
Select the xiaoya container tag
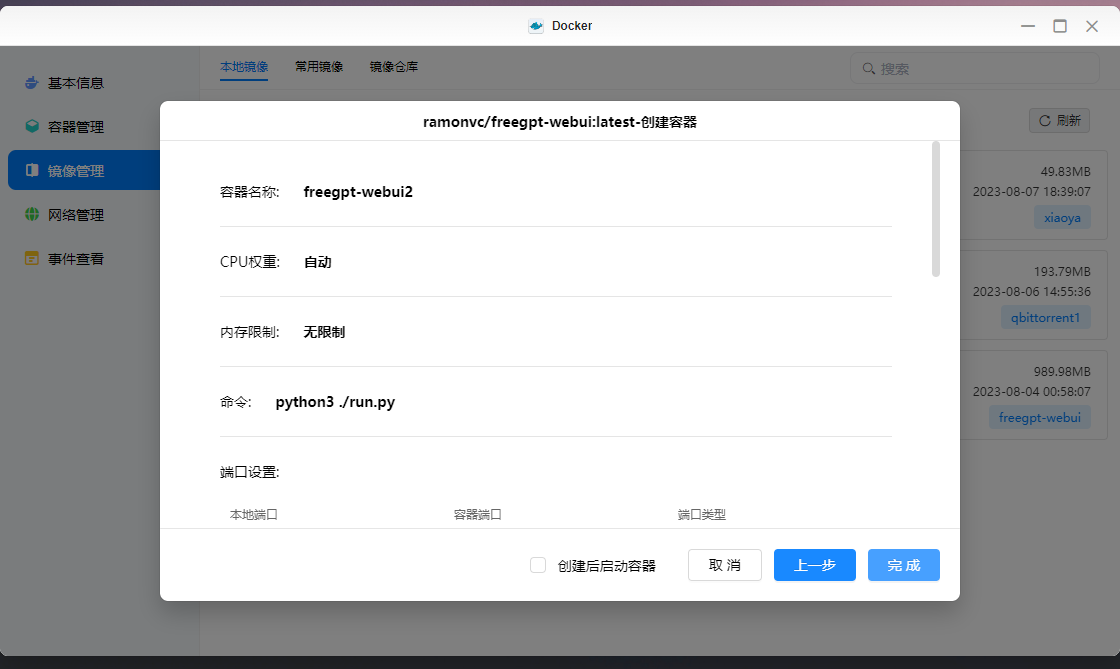coord(1062,218)
